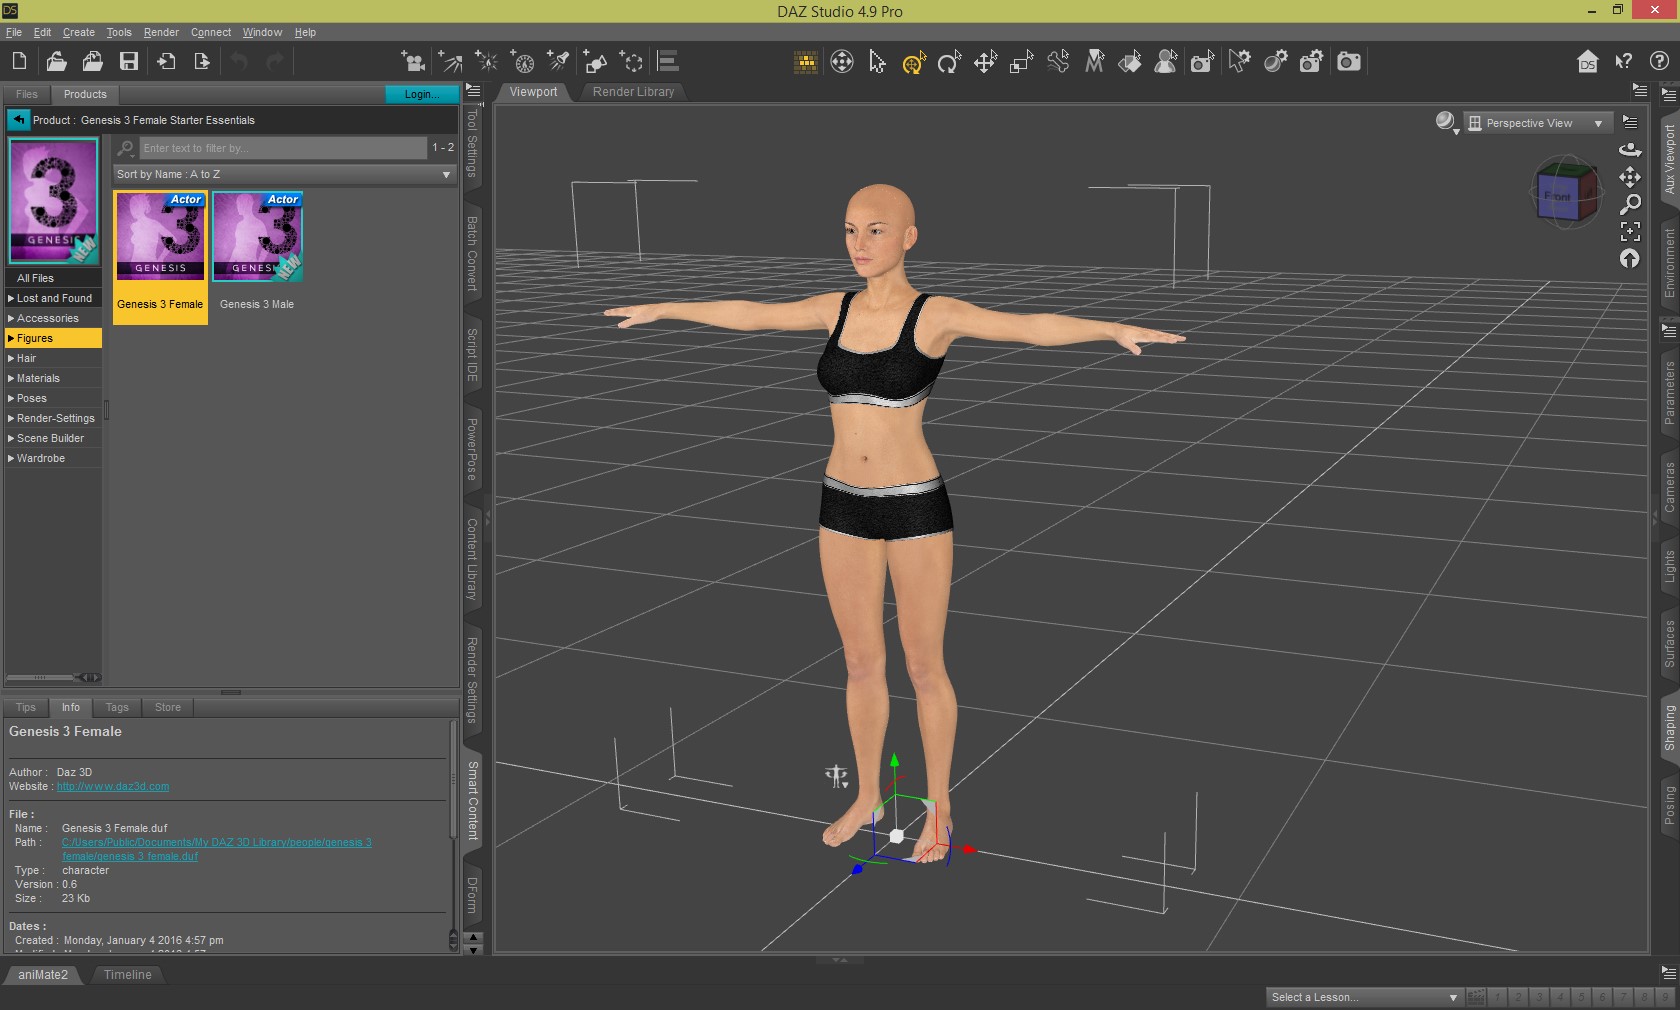Open the File menu
Viewport: 1680px width, 1010px height.
point(14,32)
